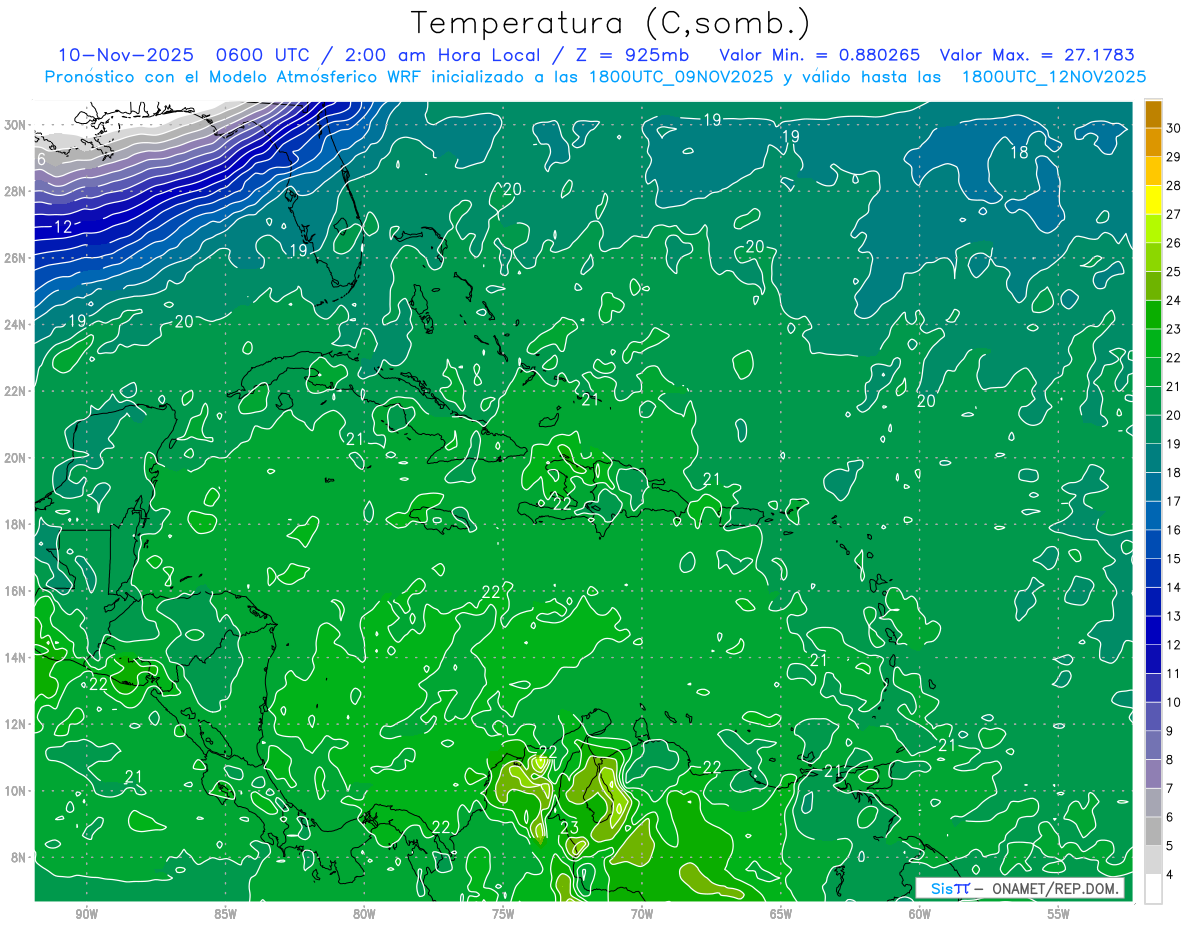The height and width of the screenshot is (927, 1200).
Task: Click the '23' contour label on the map
Action: (x=569, y=827)
